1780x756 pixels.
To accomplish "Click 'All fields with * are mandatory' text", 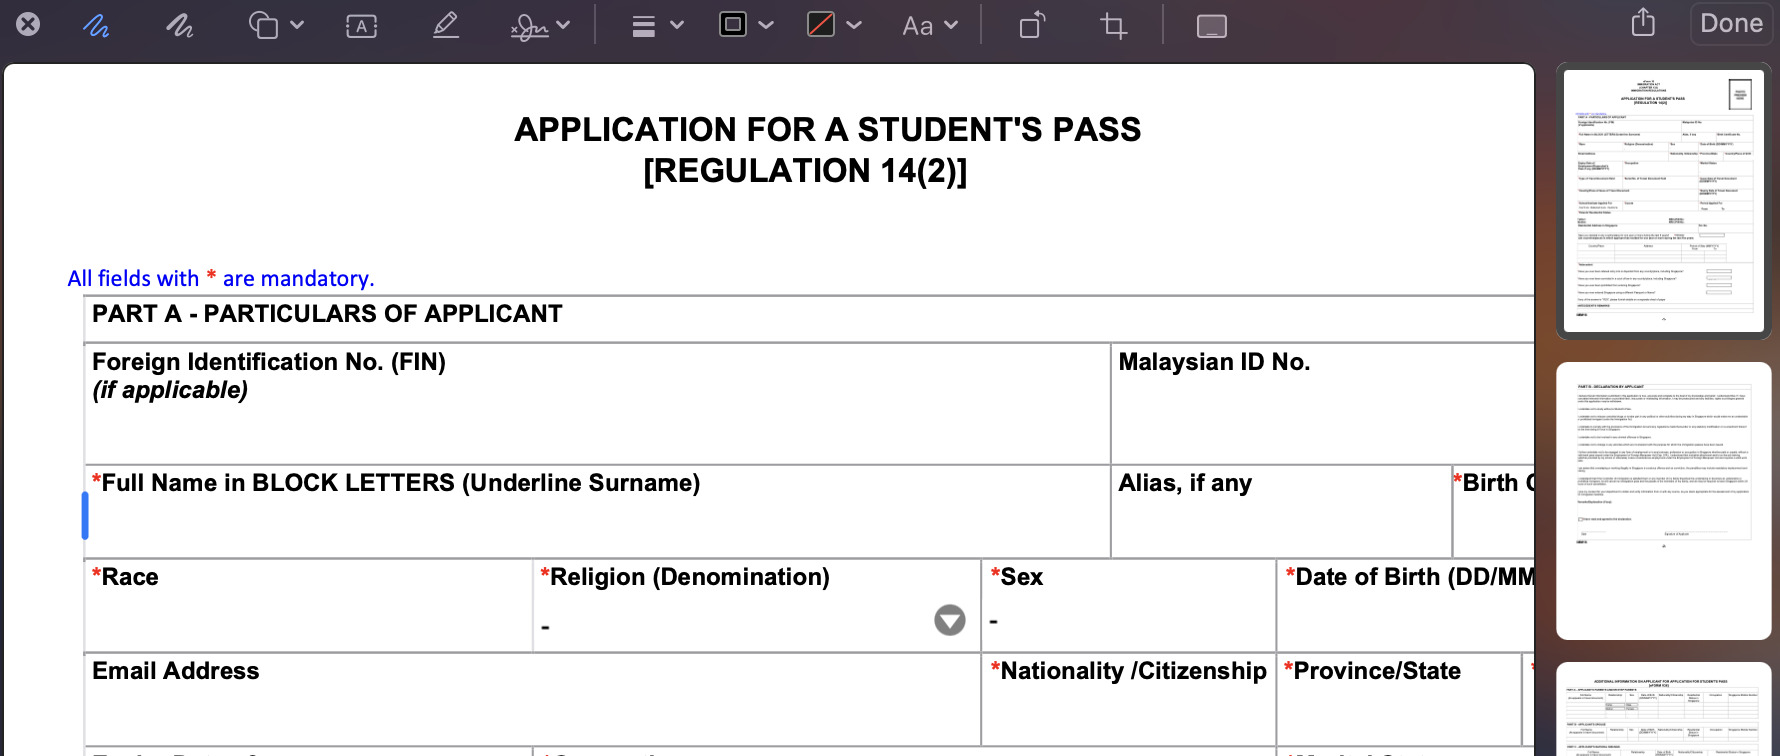I will (x=221, y=278).
